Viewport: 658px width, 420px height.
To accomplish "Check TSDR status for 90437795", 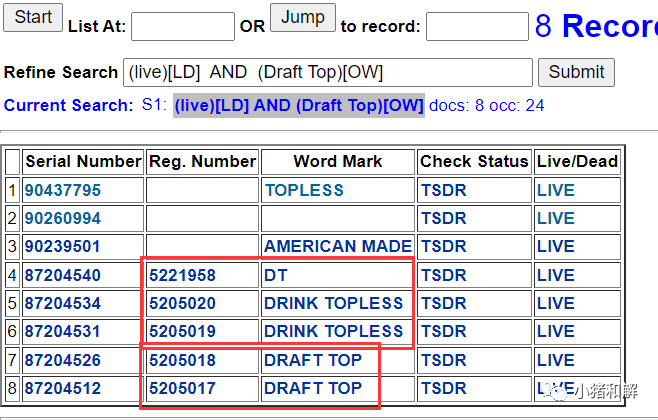I will point(444,190).
